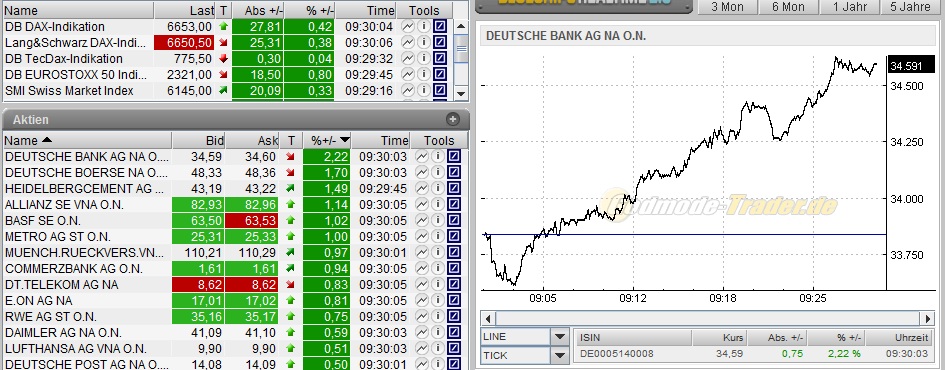Image resolution: width=945 pixels, height=370 pixels.
Task: Select the 5 Jahre chart range tab
Action: pyautogui.click(x=912, y=7)
